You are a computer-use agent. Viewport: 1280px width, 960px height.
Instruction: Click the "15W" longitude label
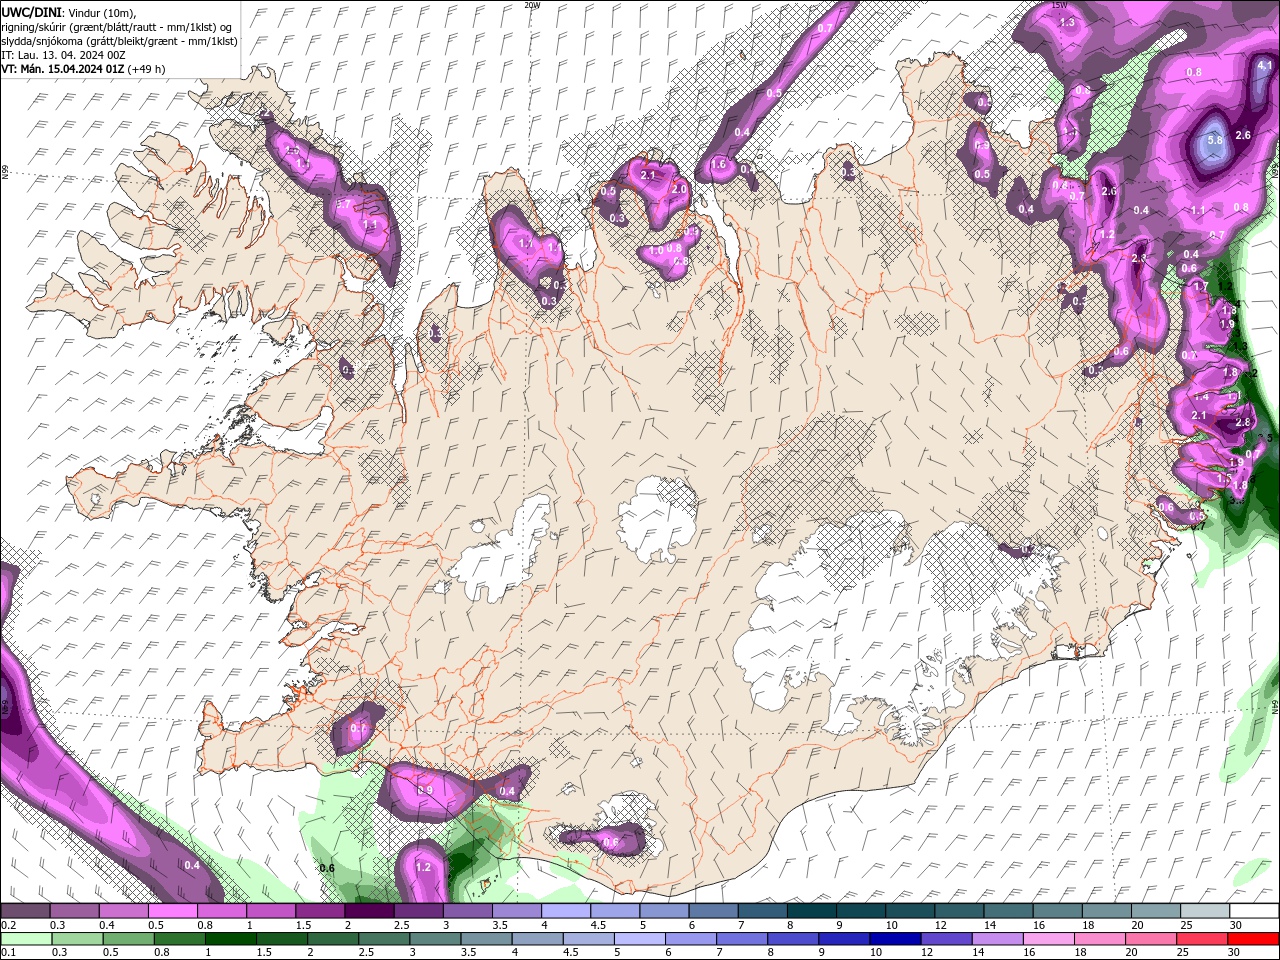(x=1061, y=5)
